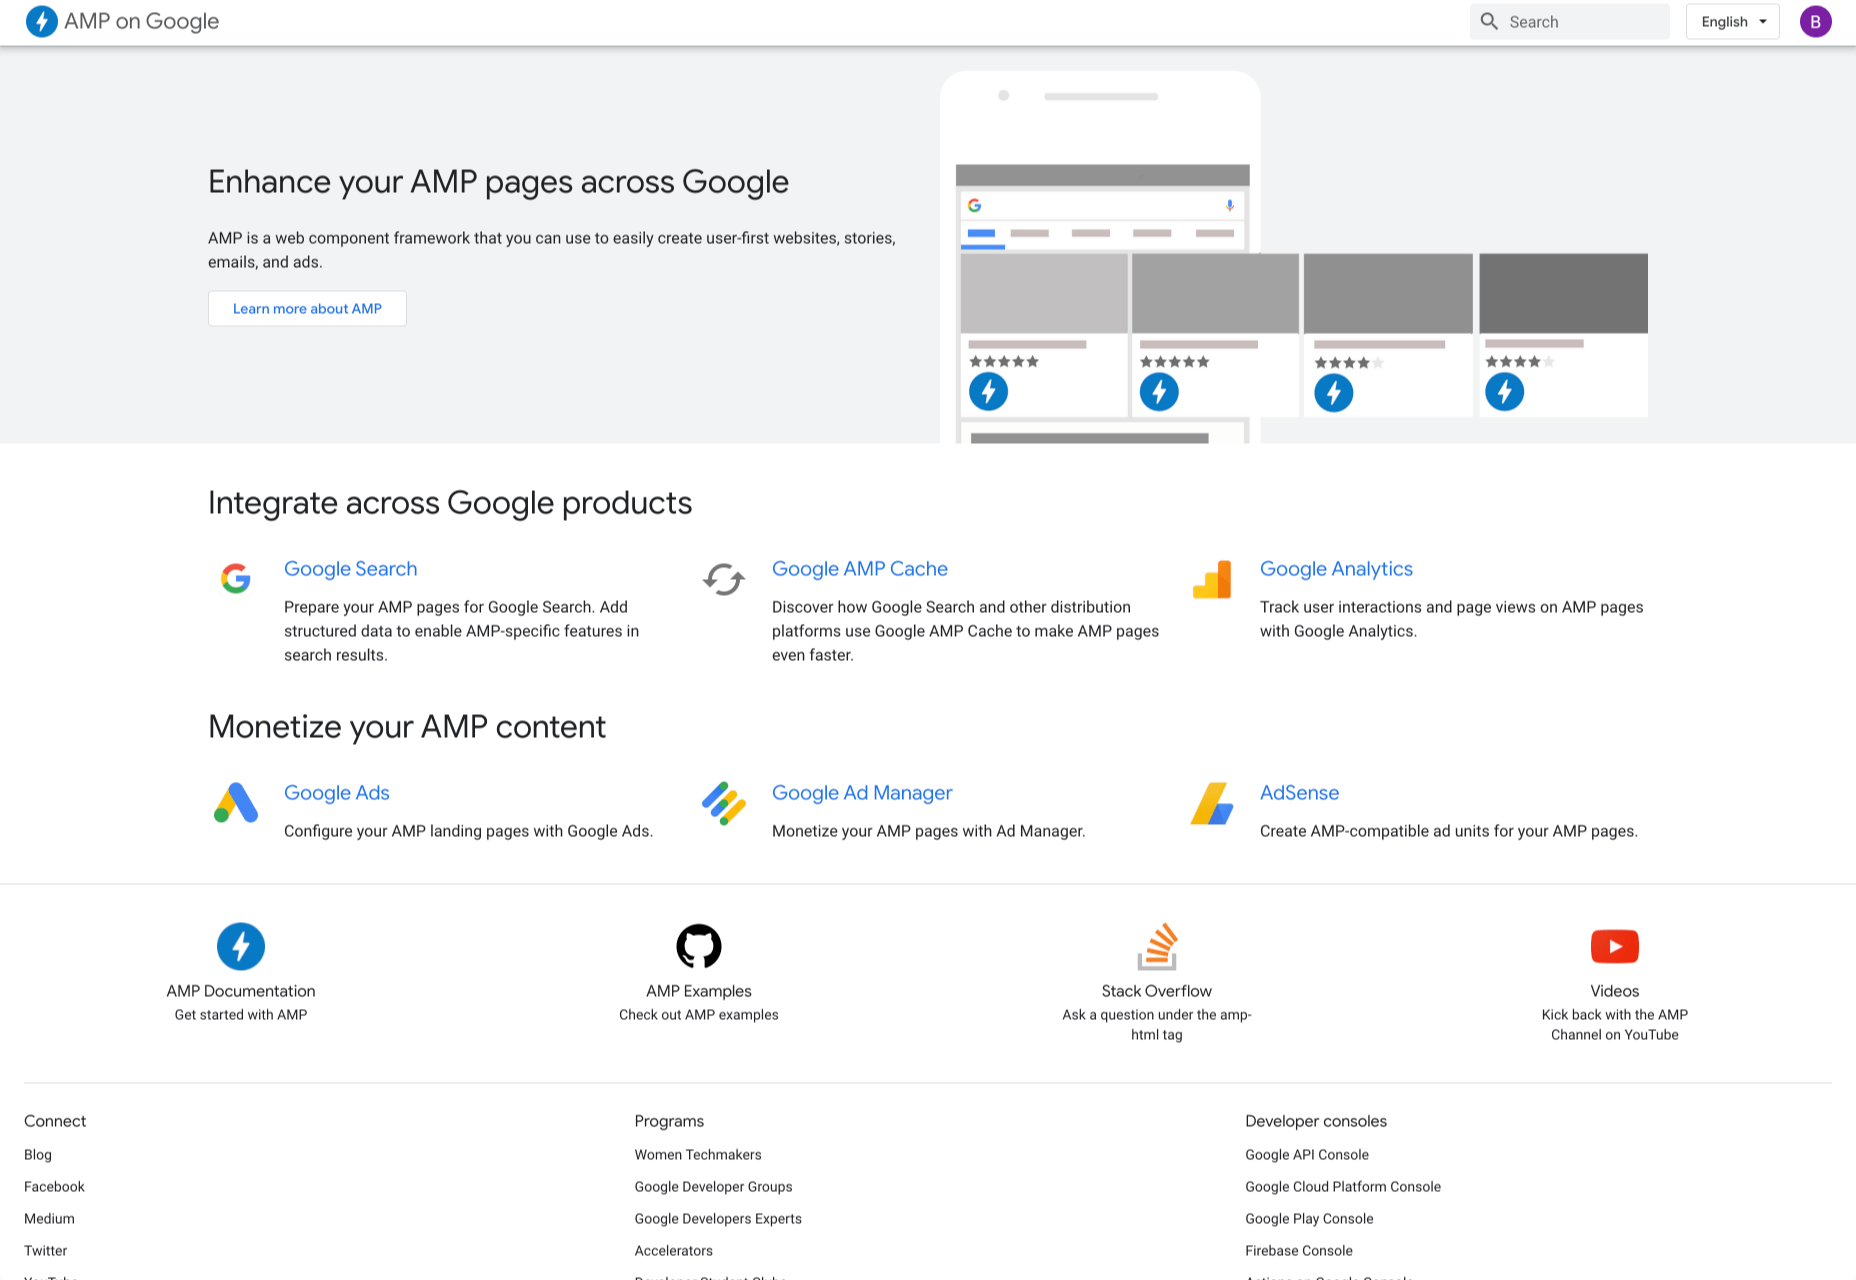This screenshot has height=1280, width=1856.
Task: Click the AdSense logo icon
Action: point(1212,803)
